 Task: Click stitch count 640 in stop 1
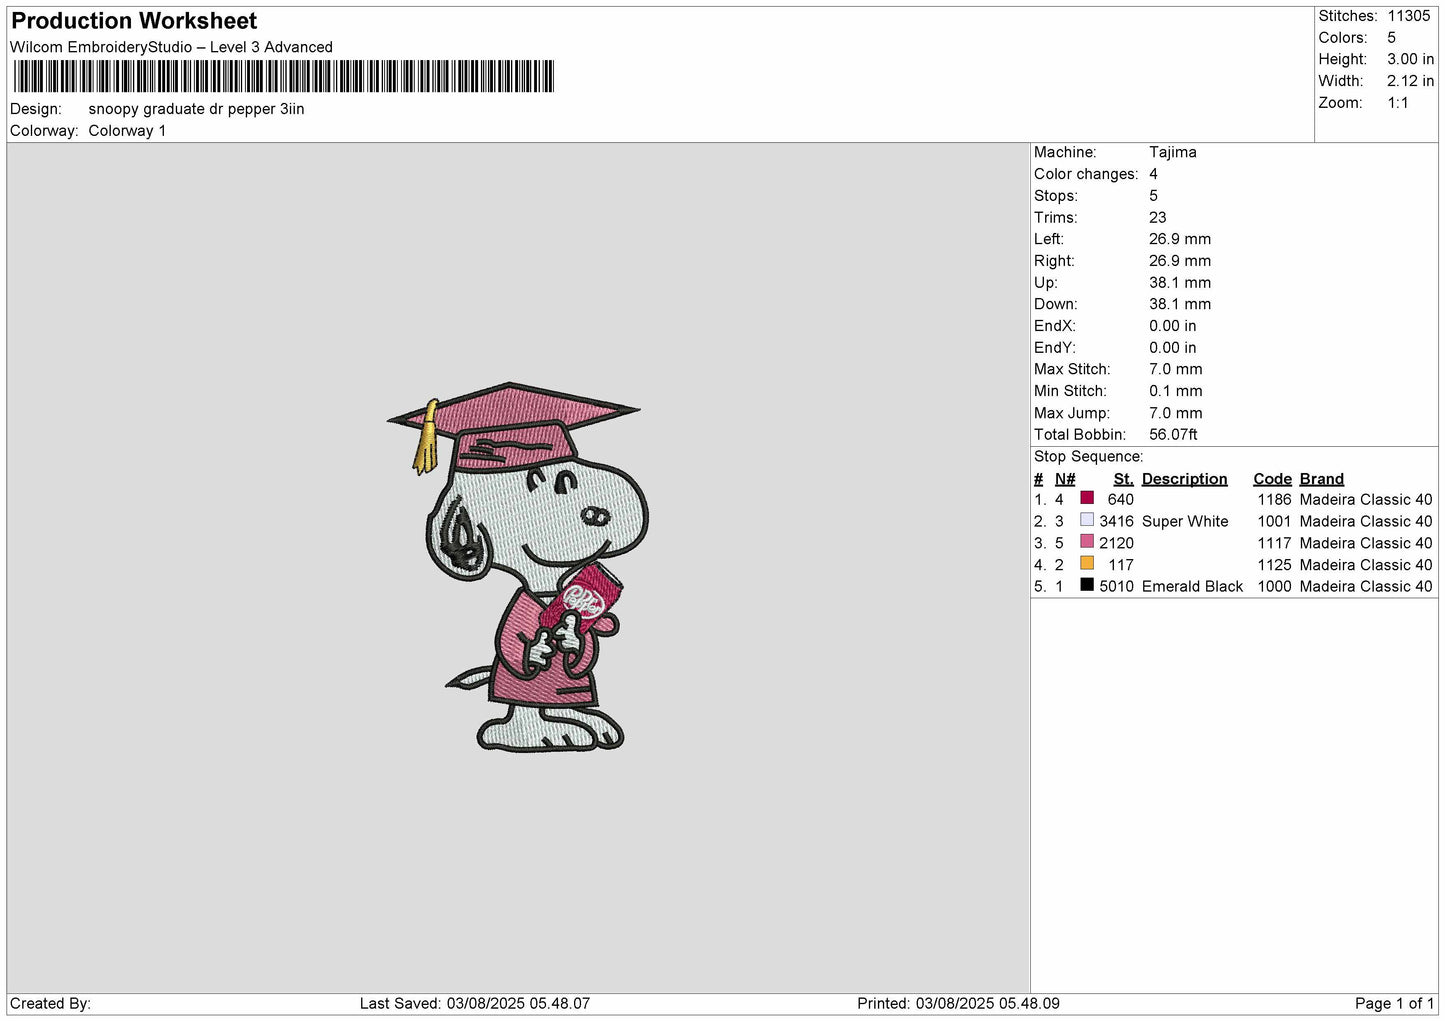click(x=1121, y=500)
